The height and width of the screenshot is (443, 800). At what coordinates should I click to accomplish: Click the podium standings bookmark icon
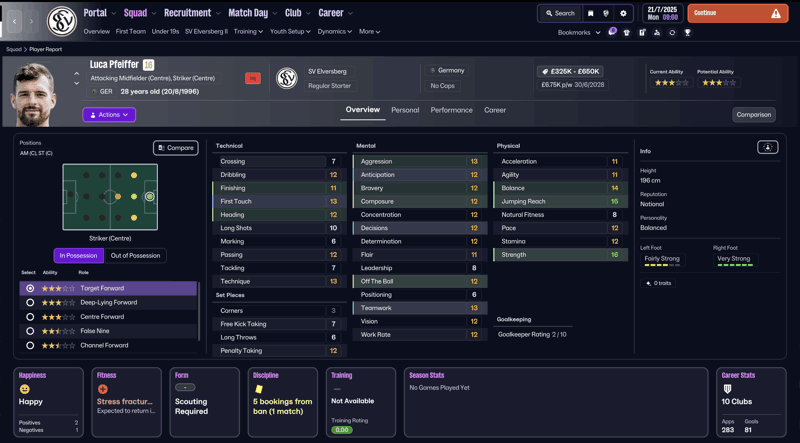[x=657, y=33]
